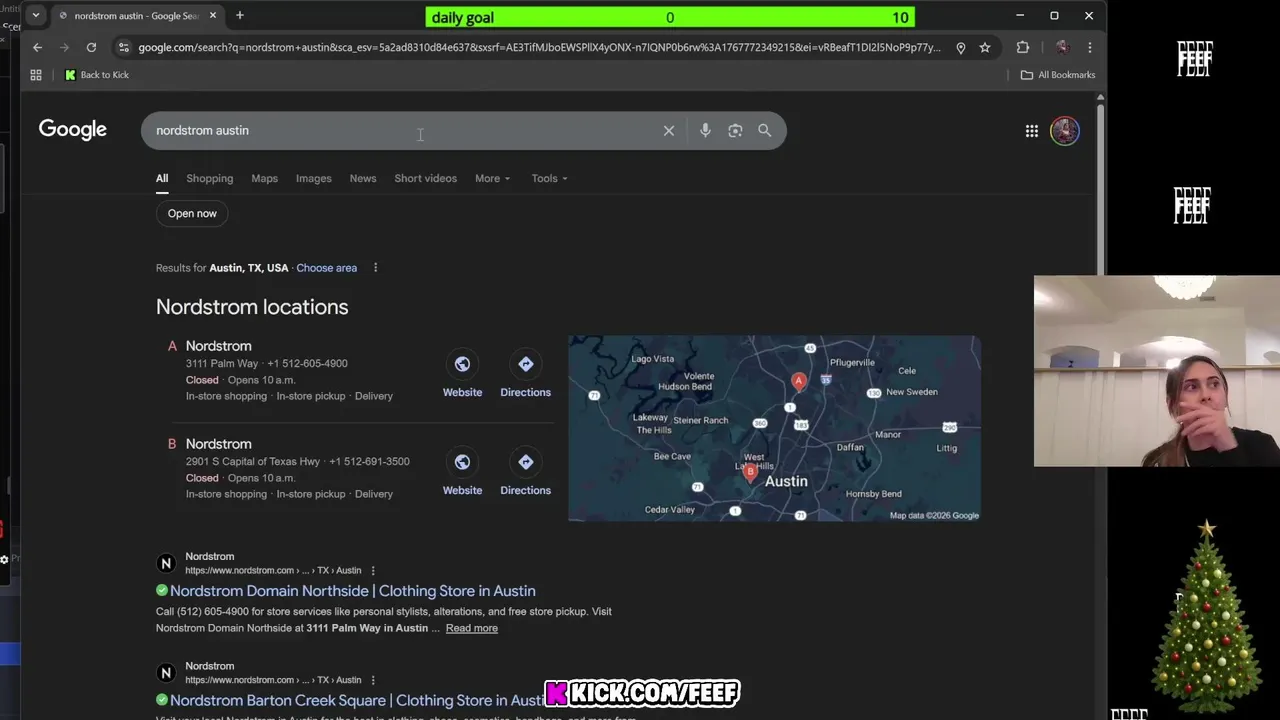Search by image with the camera icon
This screenshot has width=1280, height=720.
735,131
